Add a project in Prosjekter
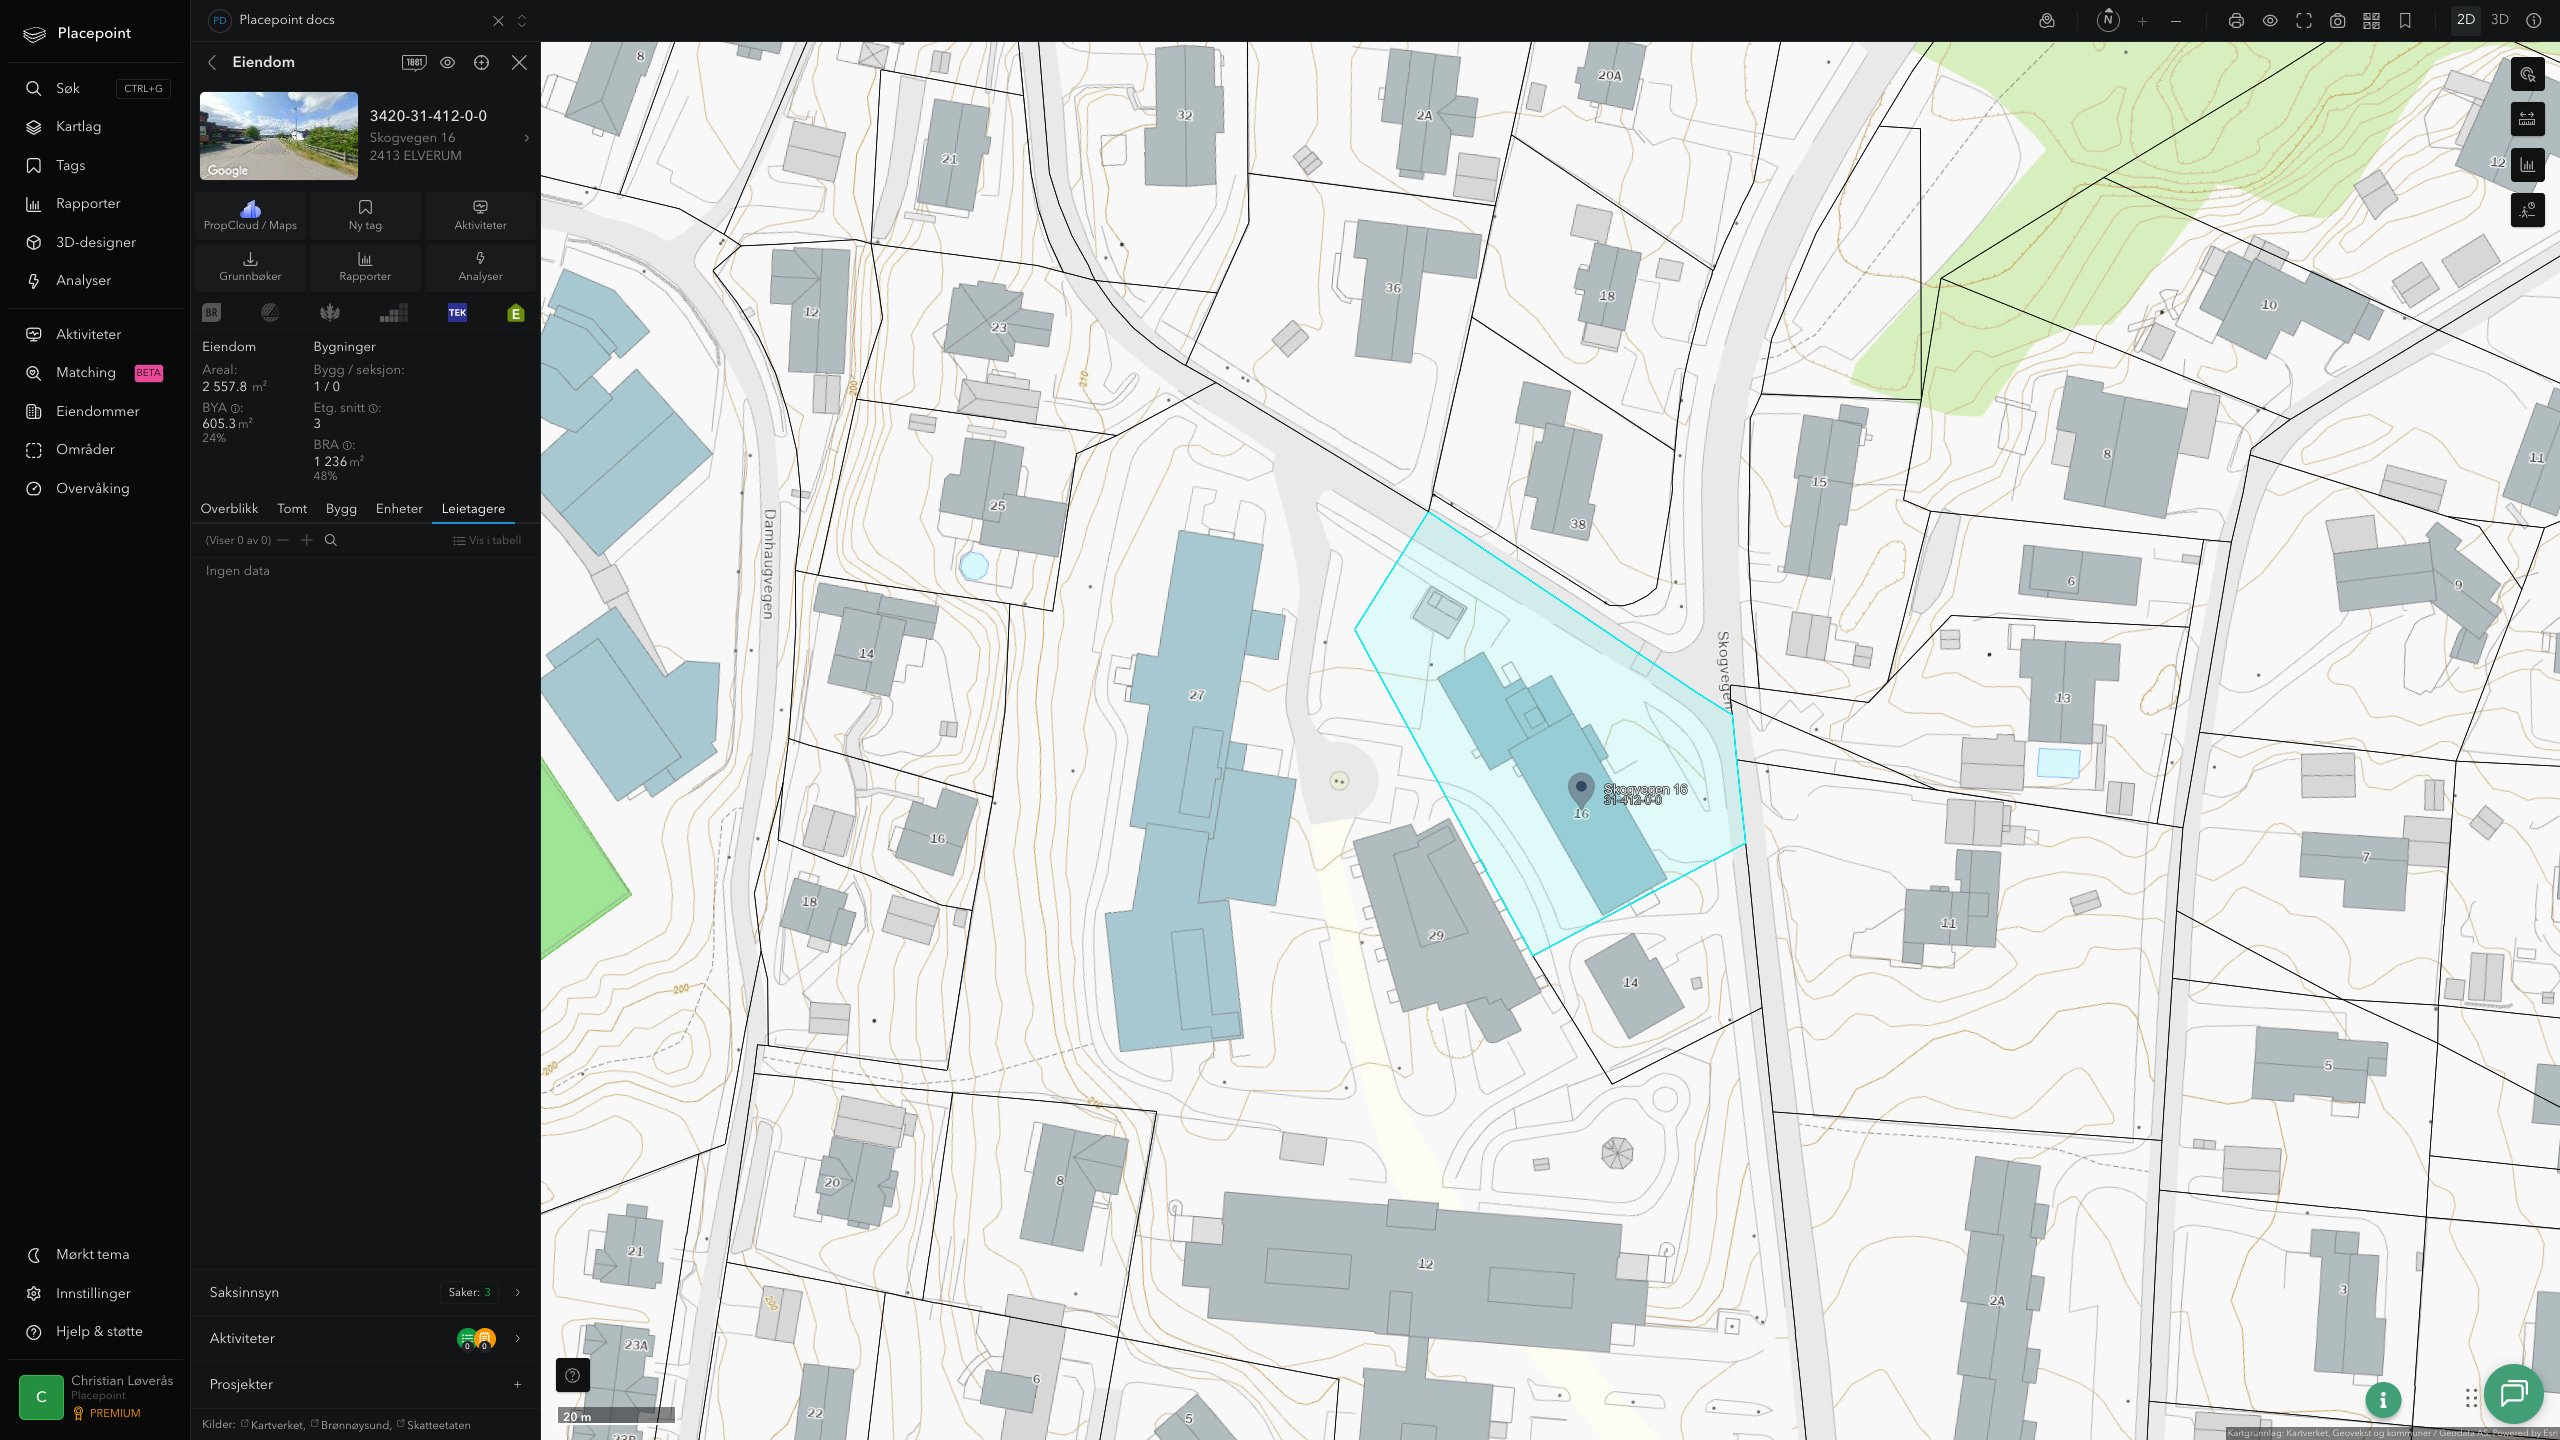The width and height of the screenshot is (2560, 1440). click(518, 1384)
